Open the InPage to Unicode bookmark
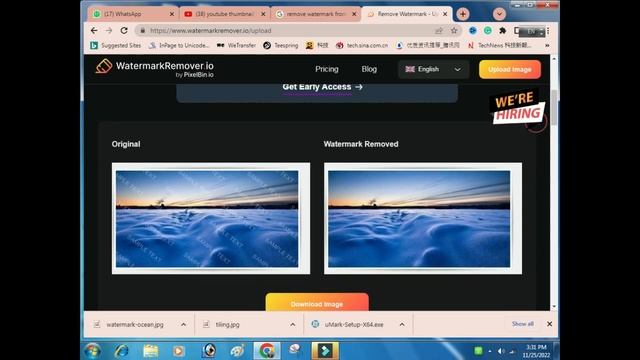640x360 pixels. (179, 45)
